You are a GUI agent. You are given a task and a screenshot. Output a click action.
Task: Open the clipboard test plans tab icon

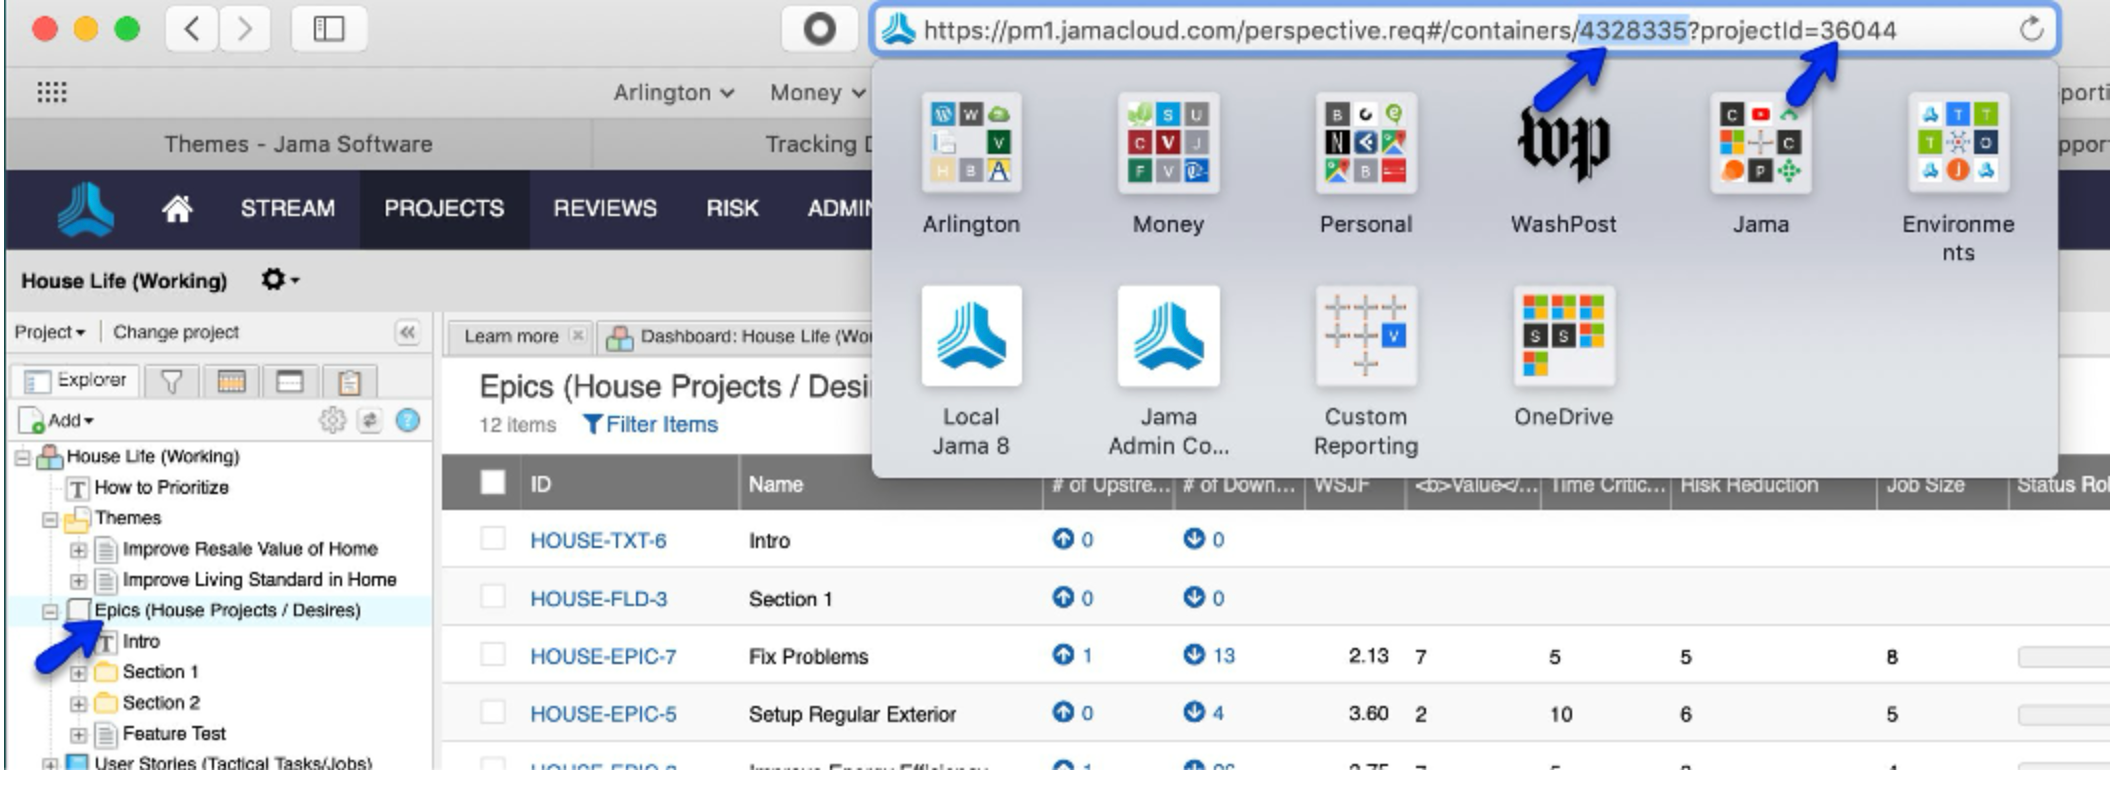pyautogui.click(x=349, y=381)
